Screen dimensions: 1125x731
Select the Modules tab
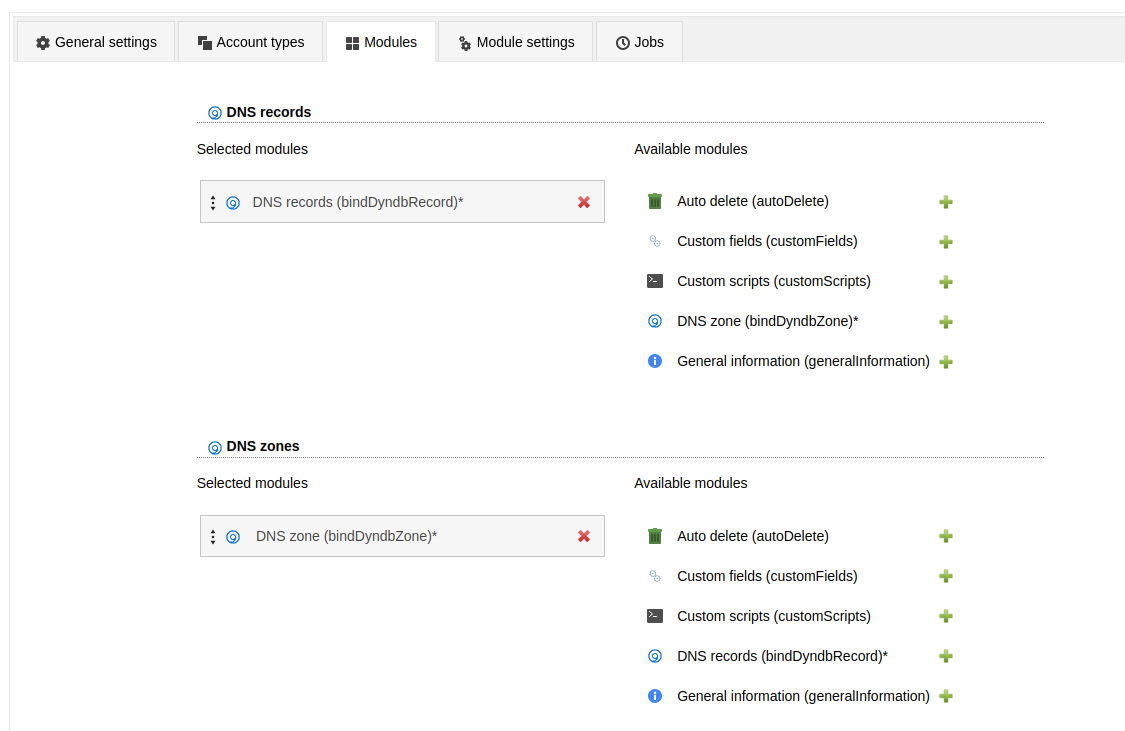[x=381, y=42]
